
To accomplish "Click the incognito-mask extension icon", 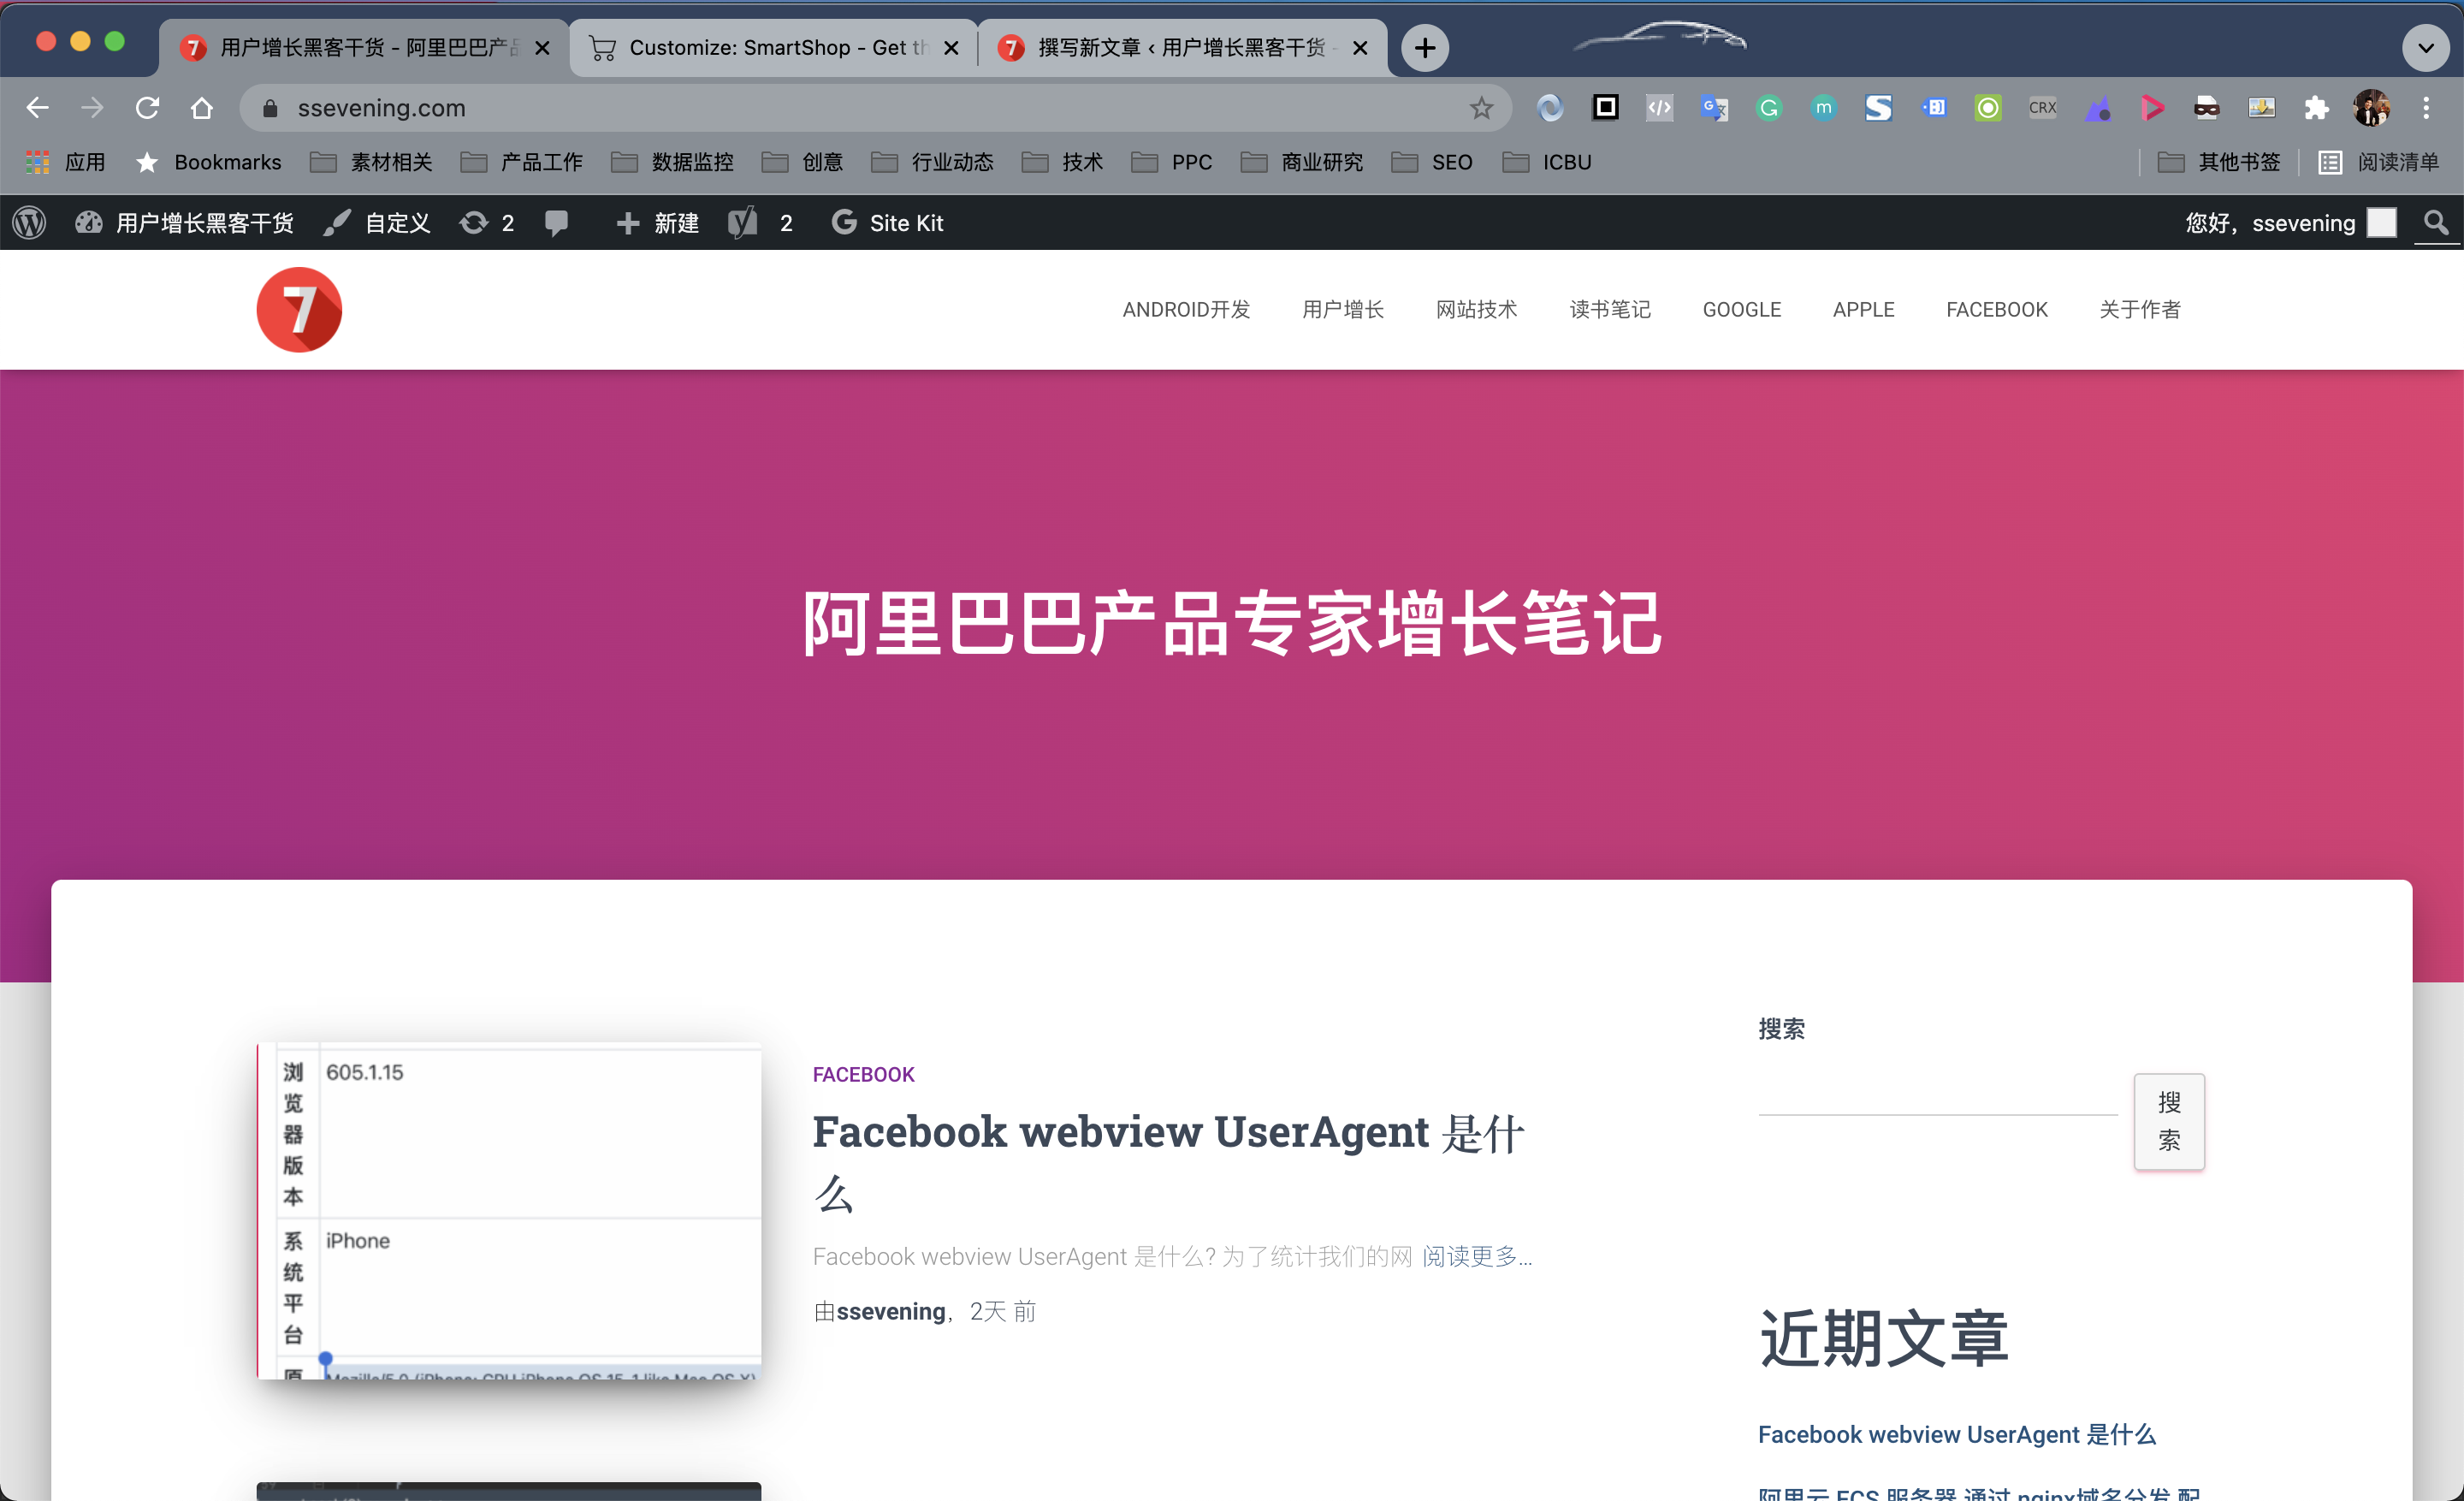I will point(2206,107).
